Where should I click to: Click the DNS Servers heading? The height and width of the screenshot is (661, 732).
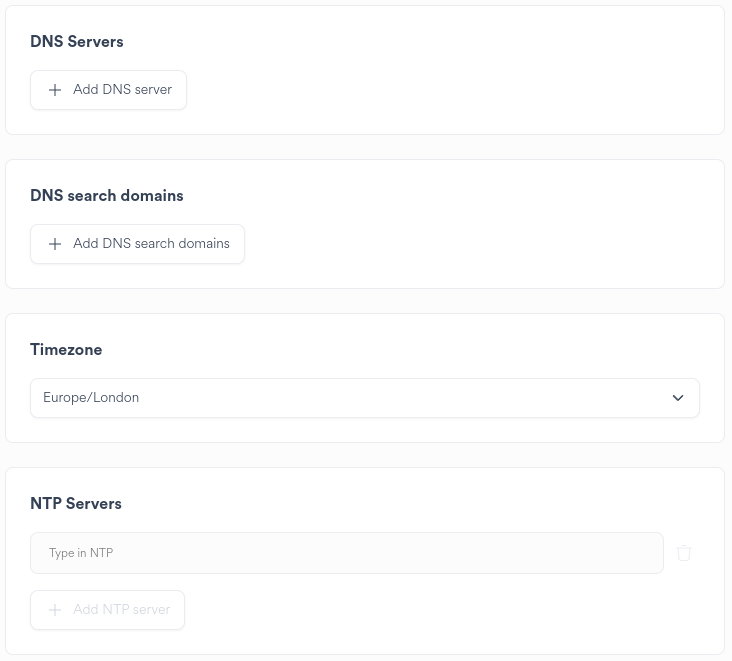click(x=77, y=42)
